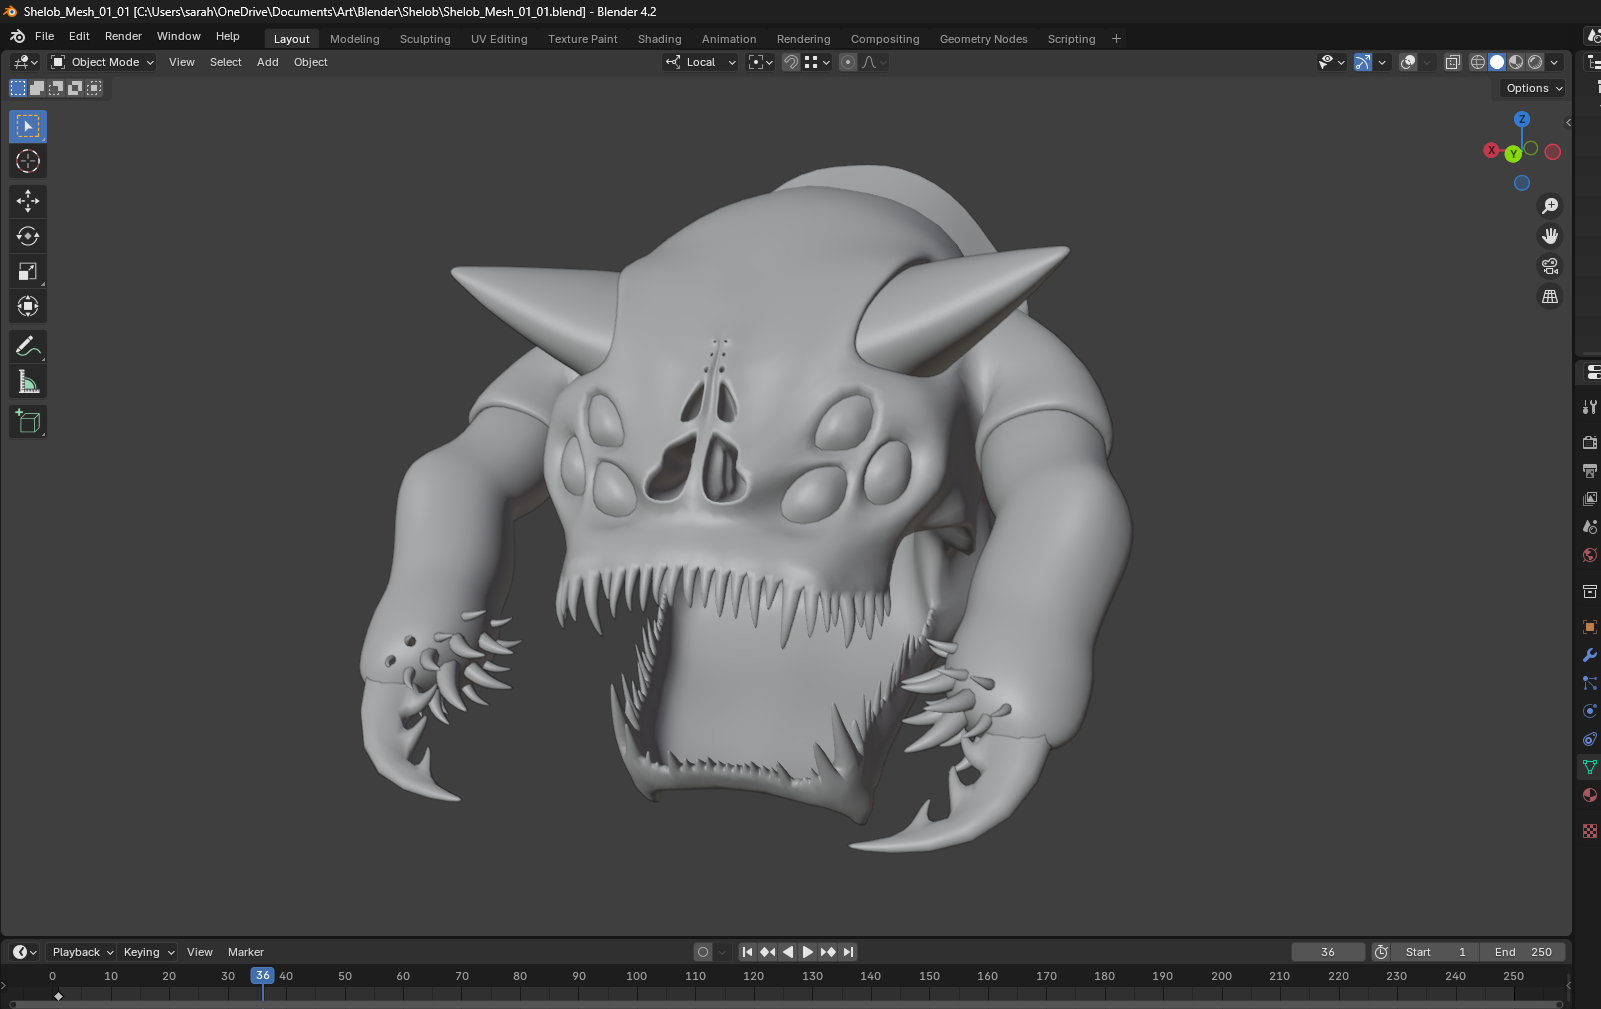Switch between perspective and orthographic view
Image resolution: width=1601 pixels, height=1009 pixels.
click(x=1550, y=297)
